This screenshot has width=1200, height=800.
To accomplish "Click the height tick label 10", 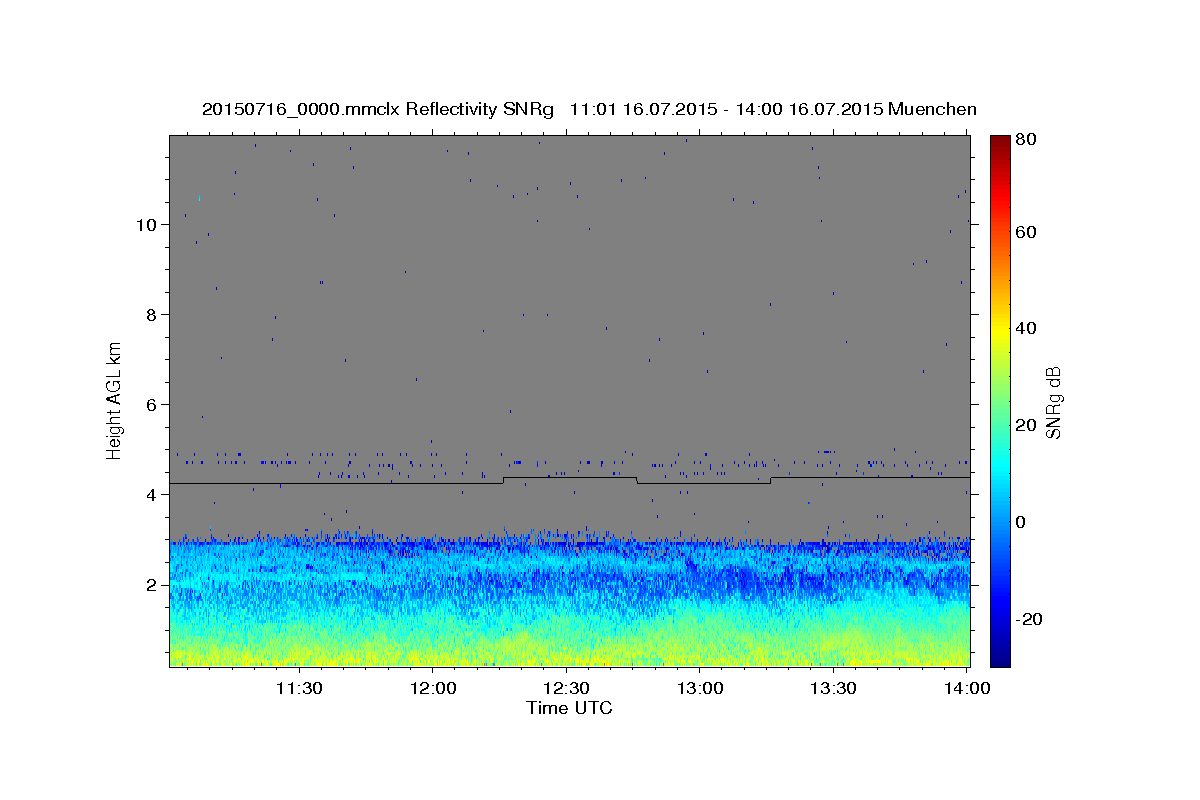I will coord(148,224).
